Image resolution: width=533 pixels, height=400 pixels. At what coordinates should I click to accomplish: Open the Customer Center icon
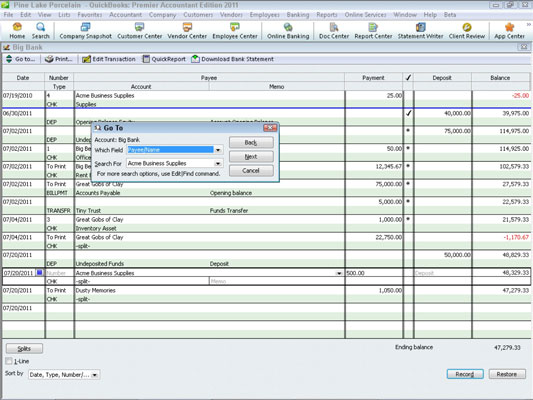tap(139, 31)
